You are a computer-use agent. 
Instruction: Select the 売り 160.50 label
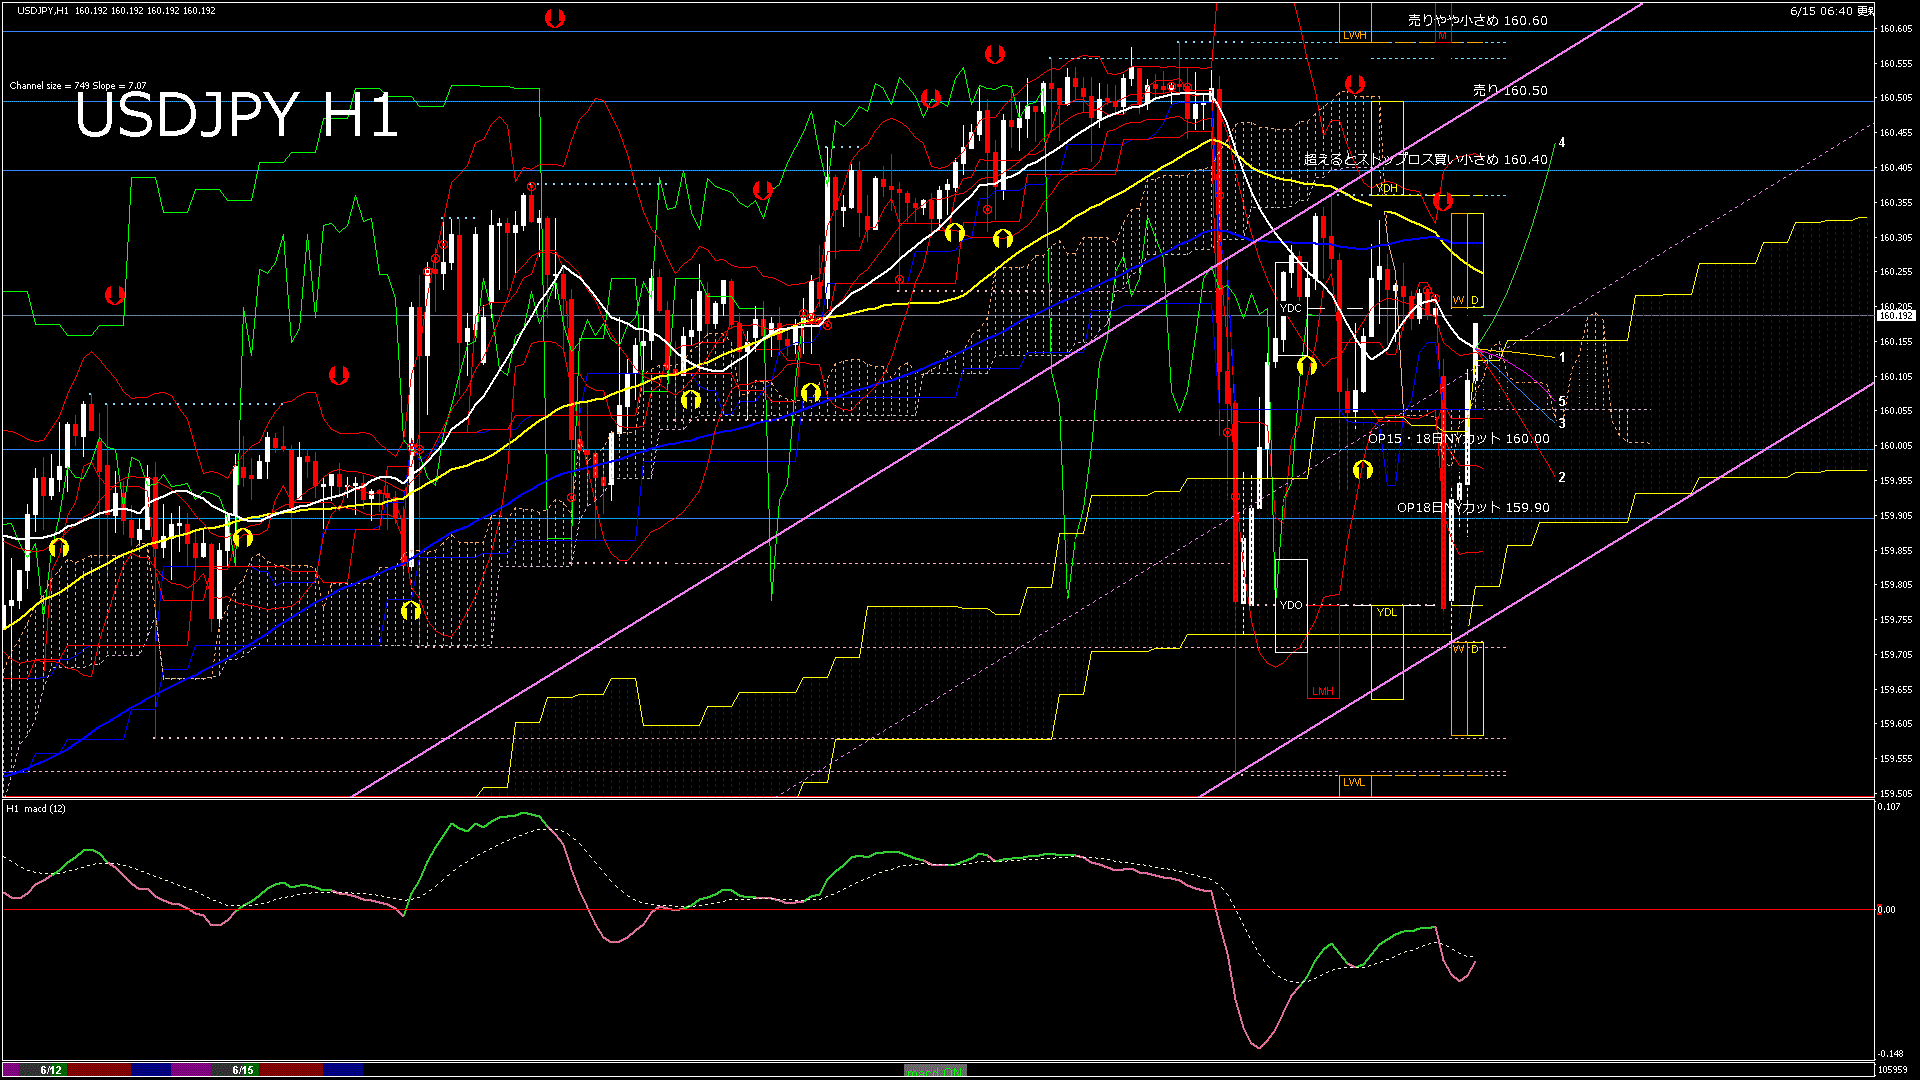1510,90
